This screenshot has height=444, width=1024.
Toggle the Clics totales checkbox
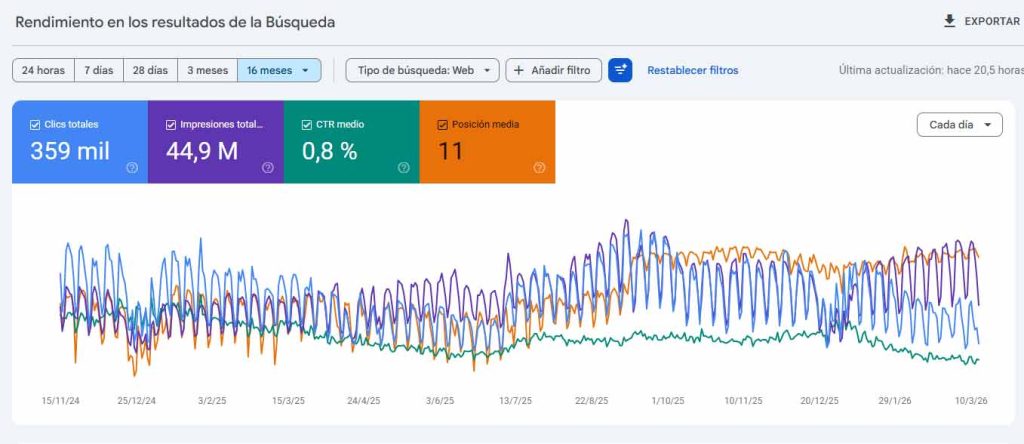pos(34,125)
